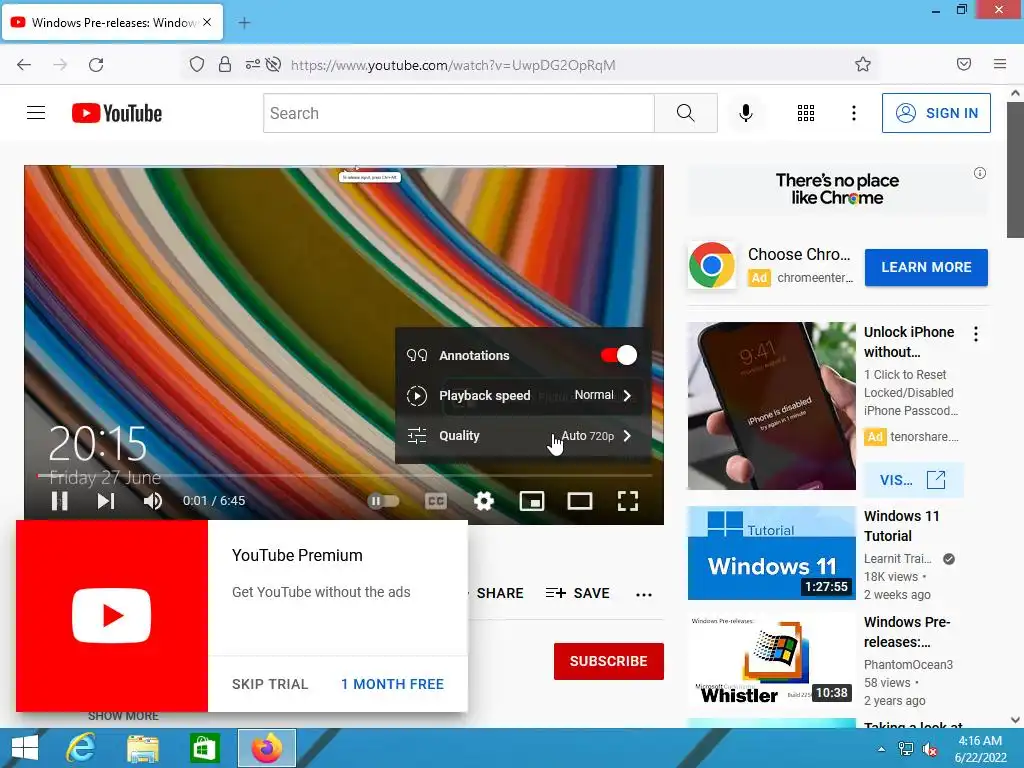The height and width of the screenshot is (768, 1024).
Task: Open tracking protection shield icon
Action: pyautogui.click(x=197, y=64)
